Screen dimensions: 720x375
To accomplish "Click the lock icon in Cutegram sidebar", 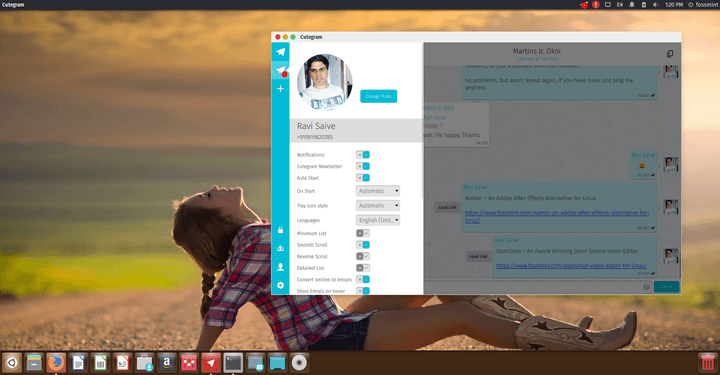I will pyautogui.click(x=280, y=230).
